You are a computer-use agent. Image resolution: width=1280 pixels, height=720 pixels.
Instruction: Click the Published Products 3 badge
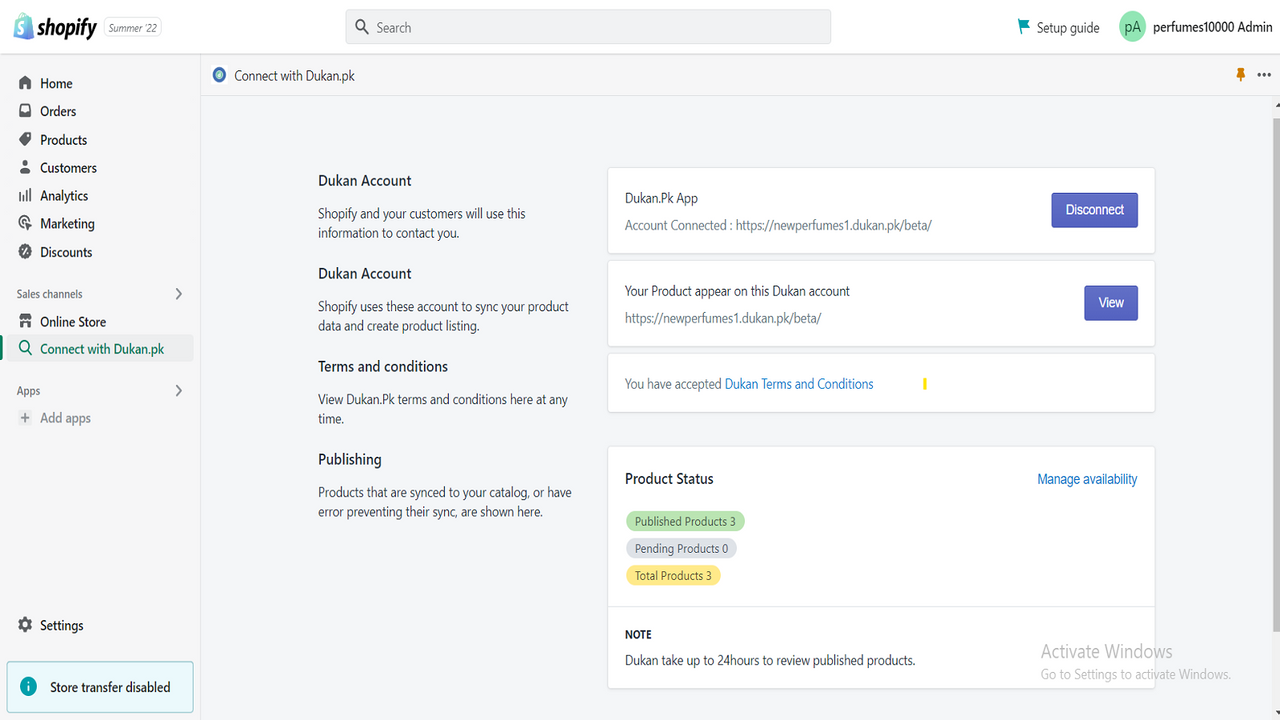tap(685, 521)
